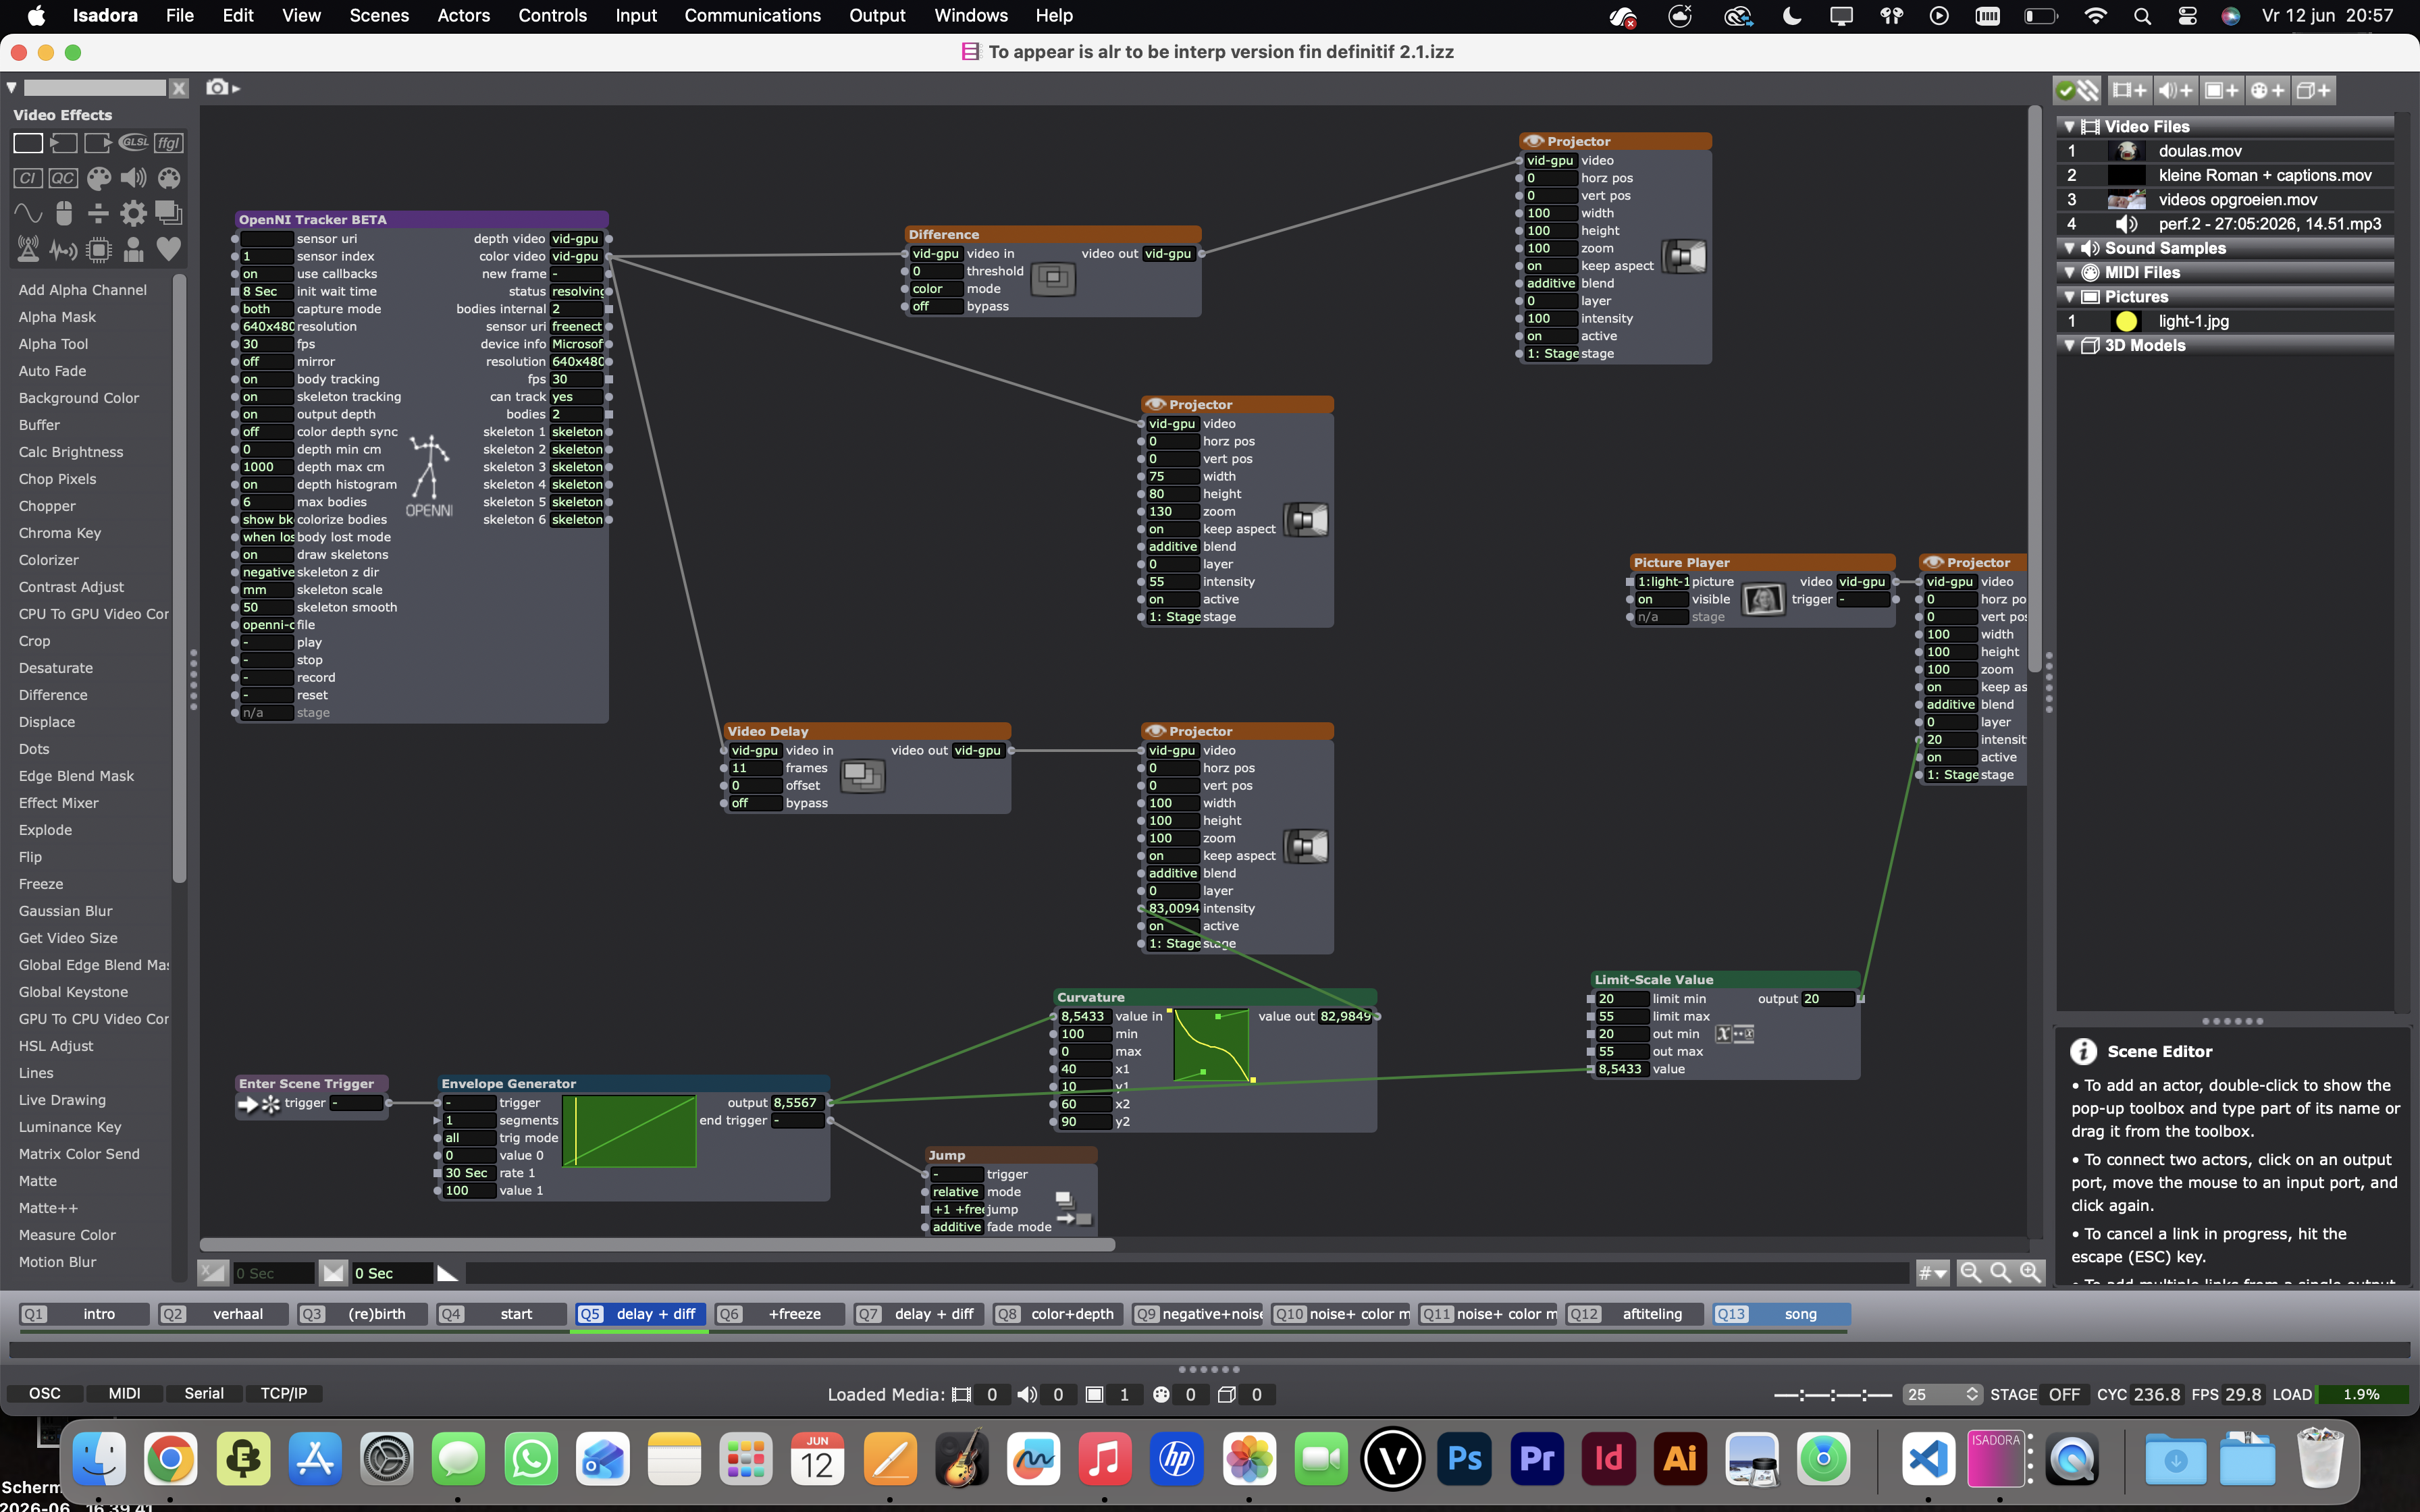The width and height of the screenshot is (2420, 1512).
Task: Select Chroma Key actor in list
Action: 60,533
